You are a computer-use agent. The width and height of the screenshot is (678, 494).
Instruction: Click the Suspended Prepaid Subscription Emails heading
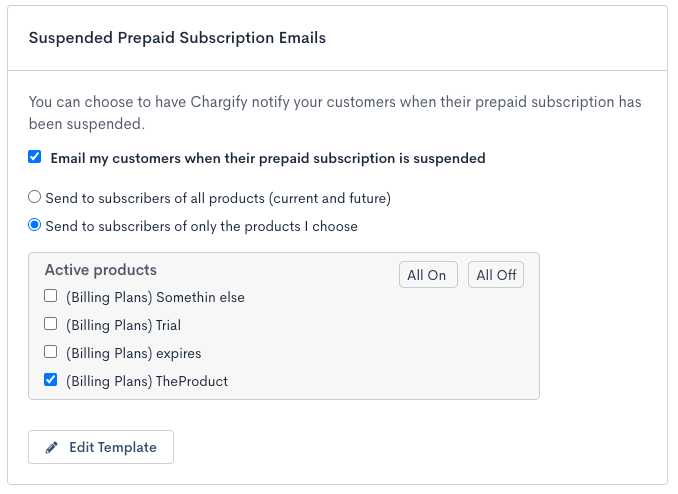pyautogui.click(x=177, y=38)
